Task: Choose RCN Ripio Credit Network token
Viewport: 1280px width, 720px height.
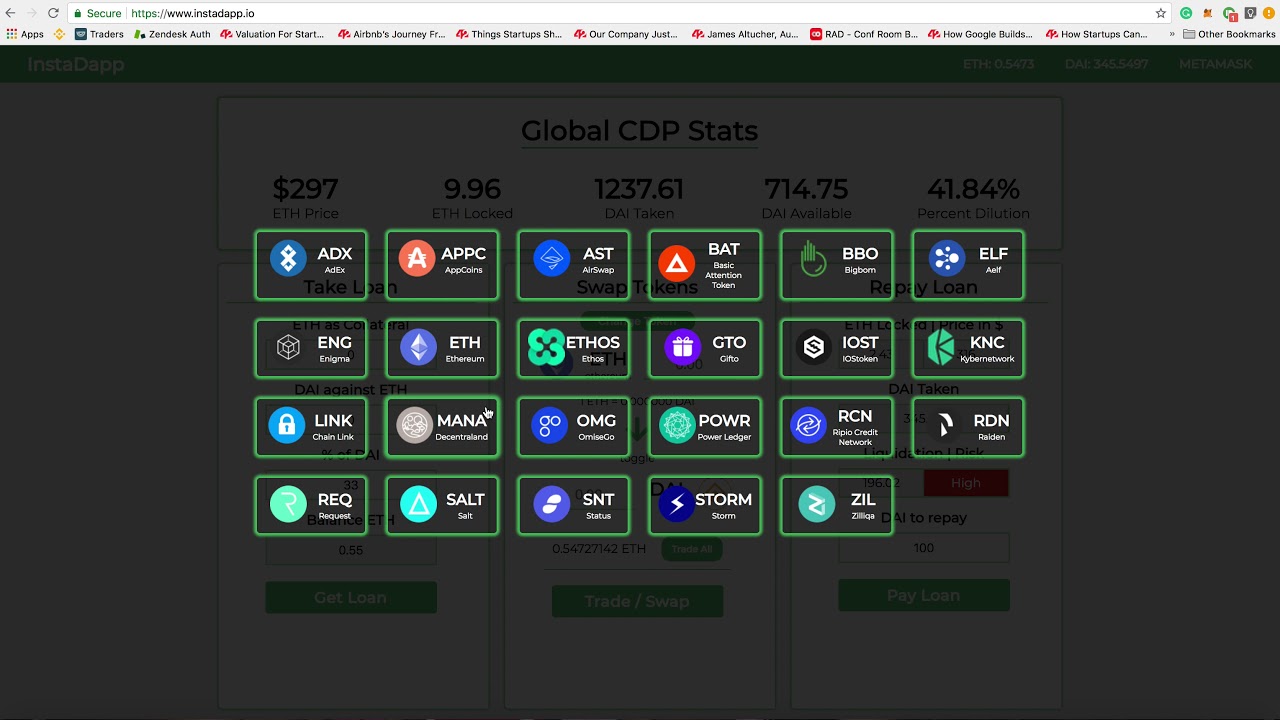Action: [837, 427]
